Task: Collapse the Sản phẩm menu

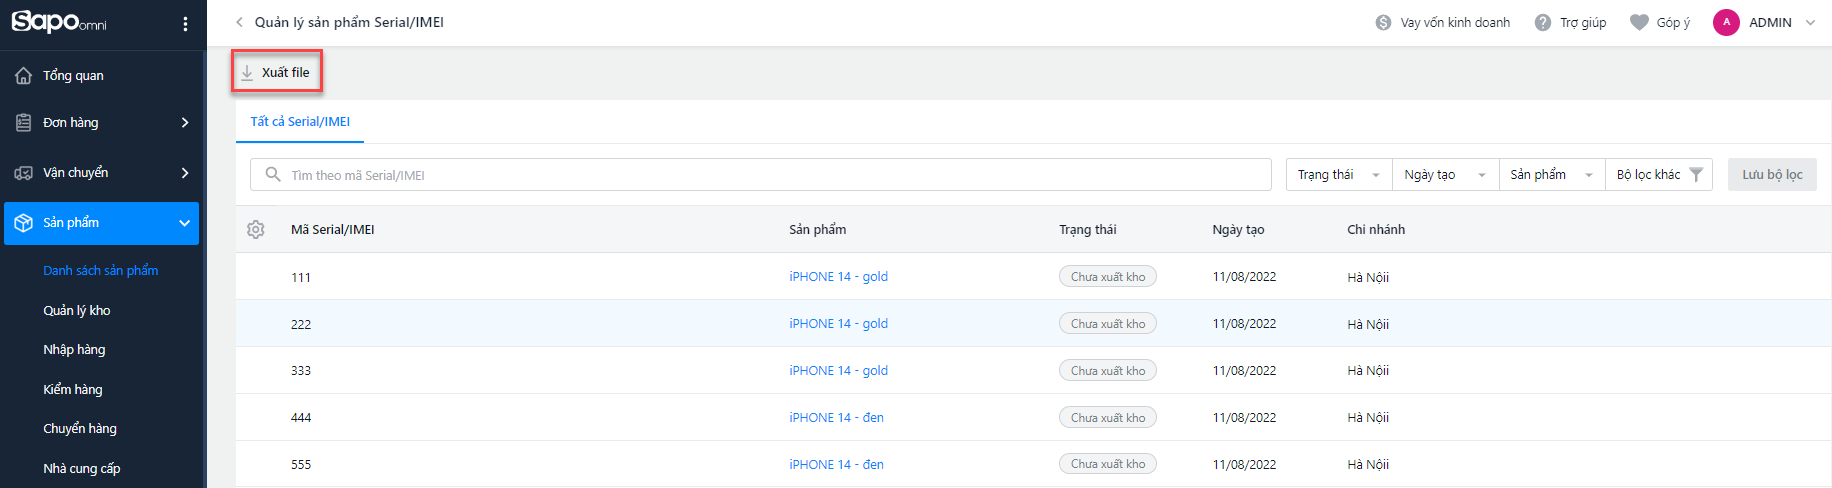Action: pyautogui.click(x=184, y=223)
